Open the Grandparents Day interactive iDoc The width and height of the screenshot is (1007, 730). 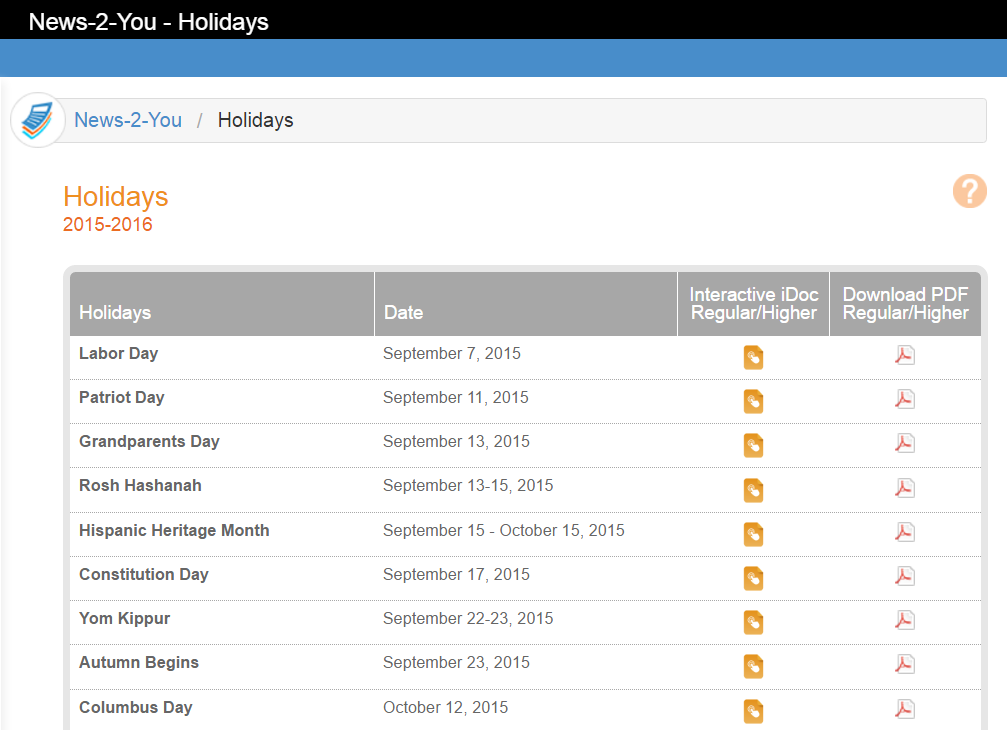point(753,446)
